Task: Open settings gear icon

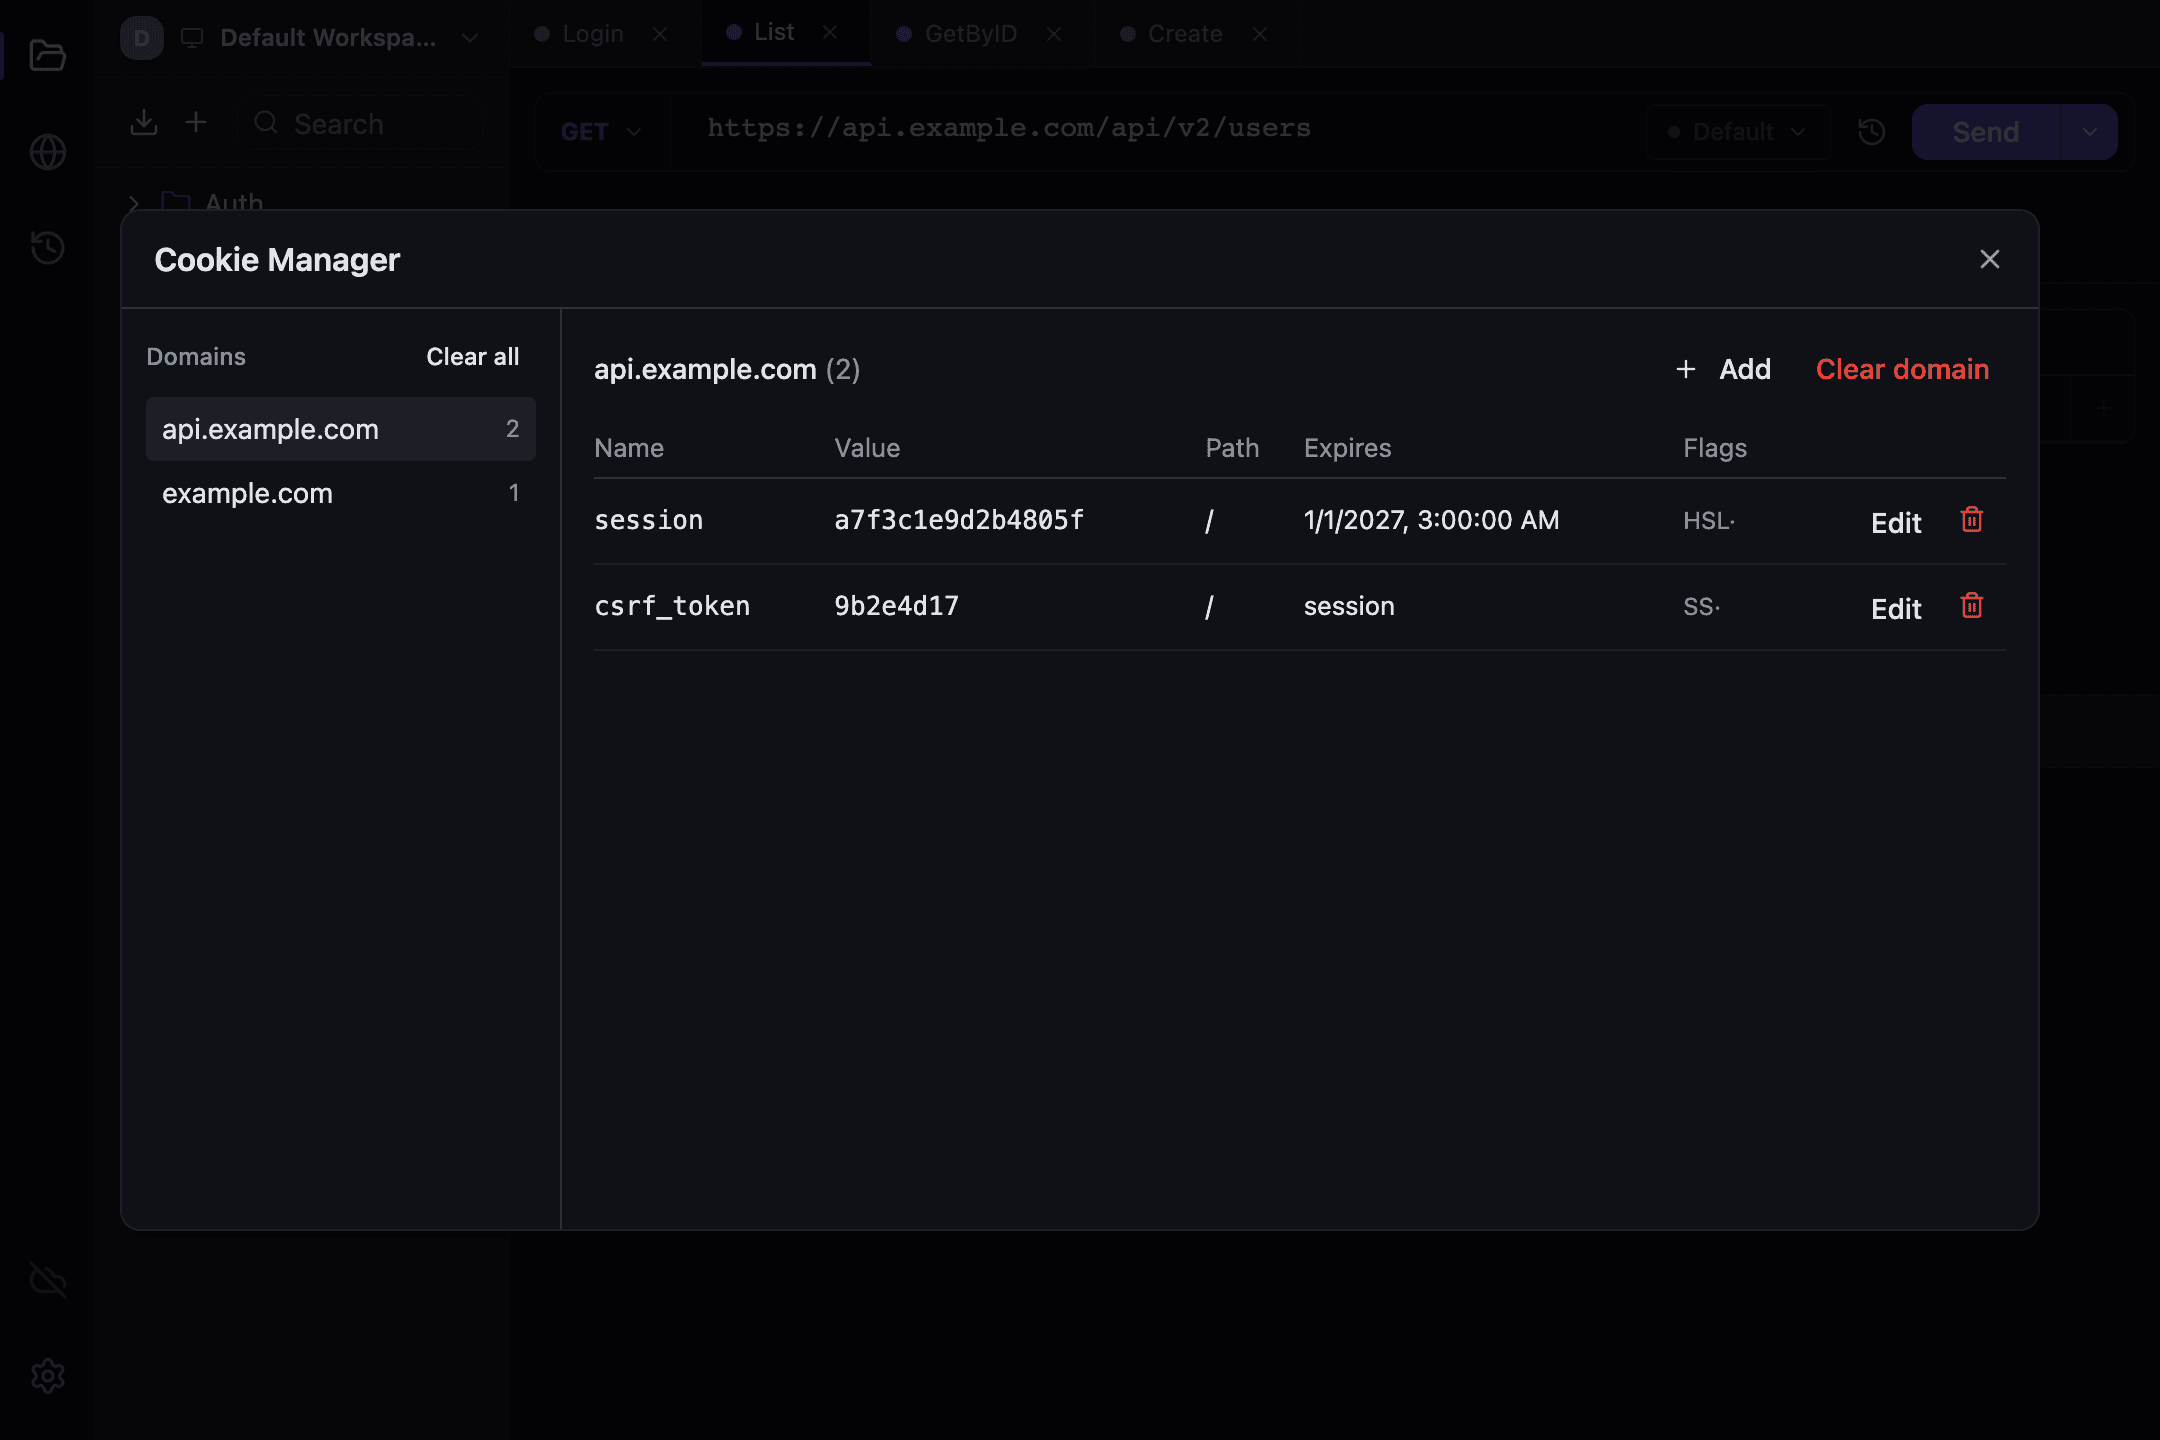Action: 47,1376
